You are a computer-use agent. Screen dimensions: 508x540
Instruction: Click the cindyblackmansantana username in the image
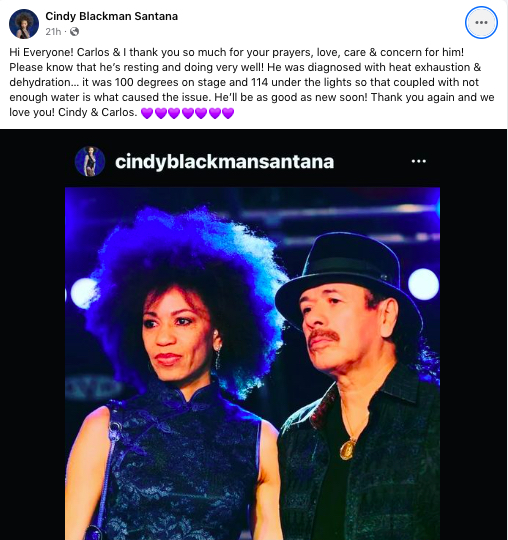[225, 162]
